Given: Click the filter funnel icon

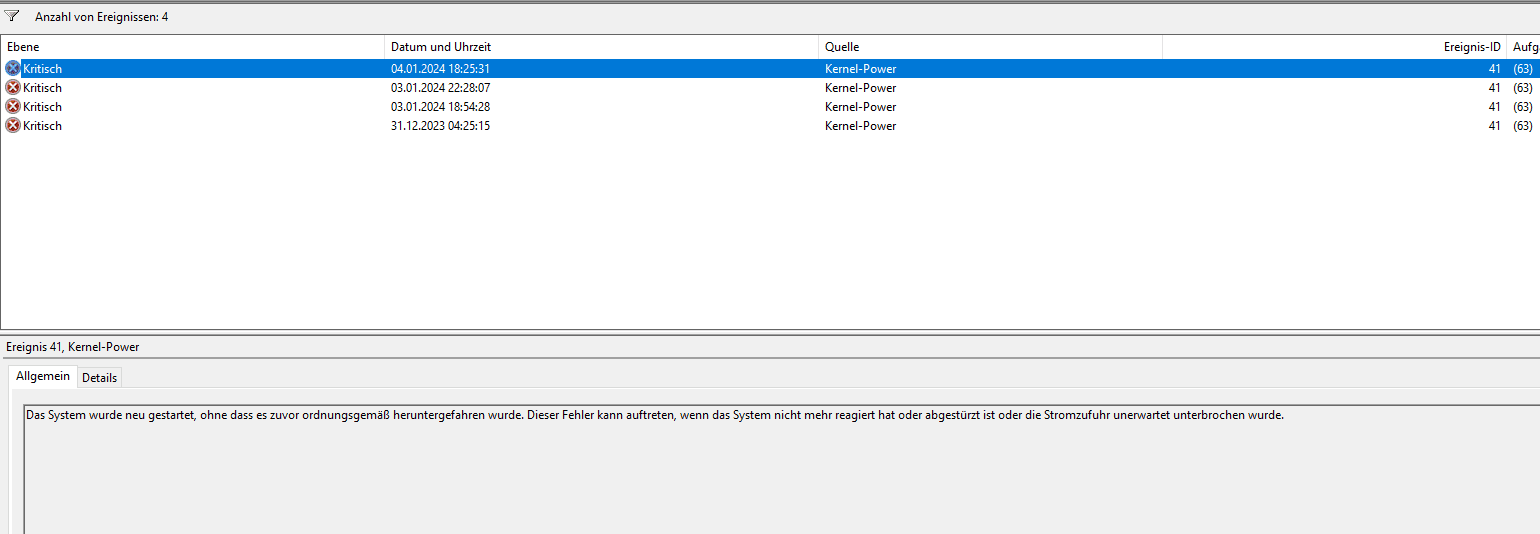Looking at the screenshot, I should (x=12, y=16).
